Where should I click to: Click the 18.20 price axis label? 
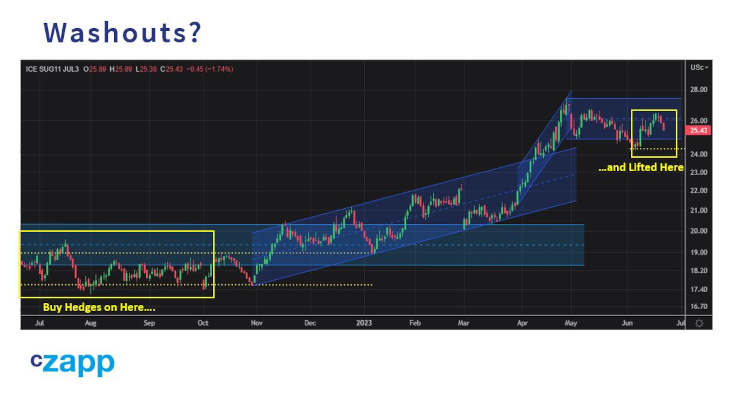pos(698,271)
